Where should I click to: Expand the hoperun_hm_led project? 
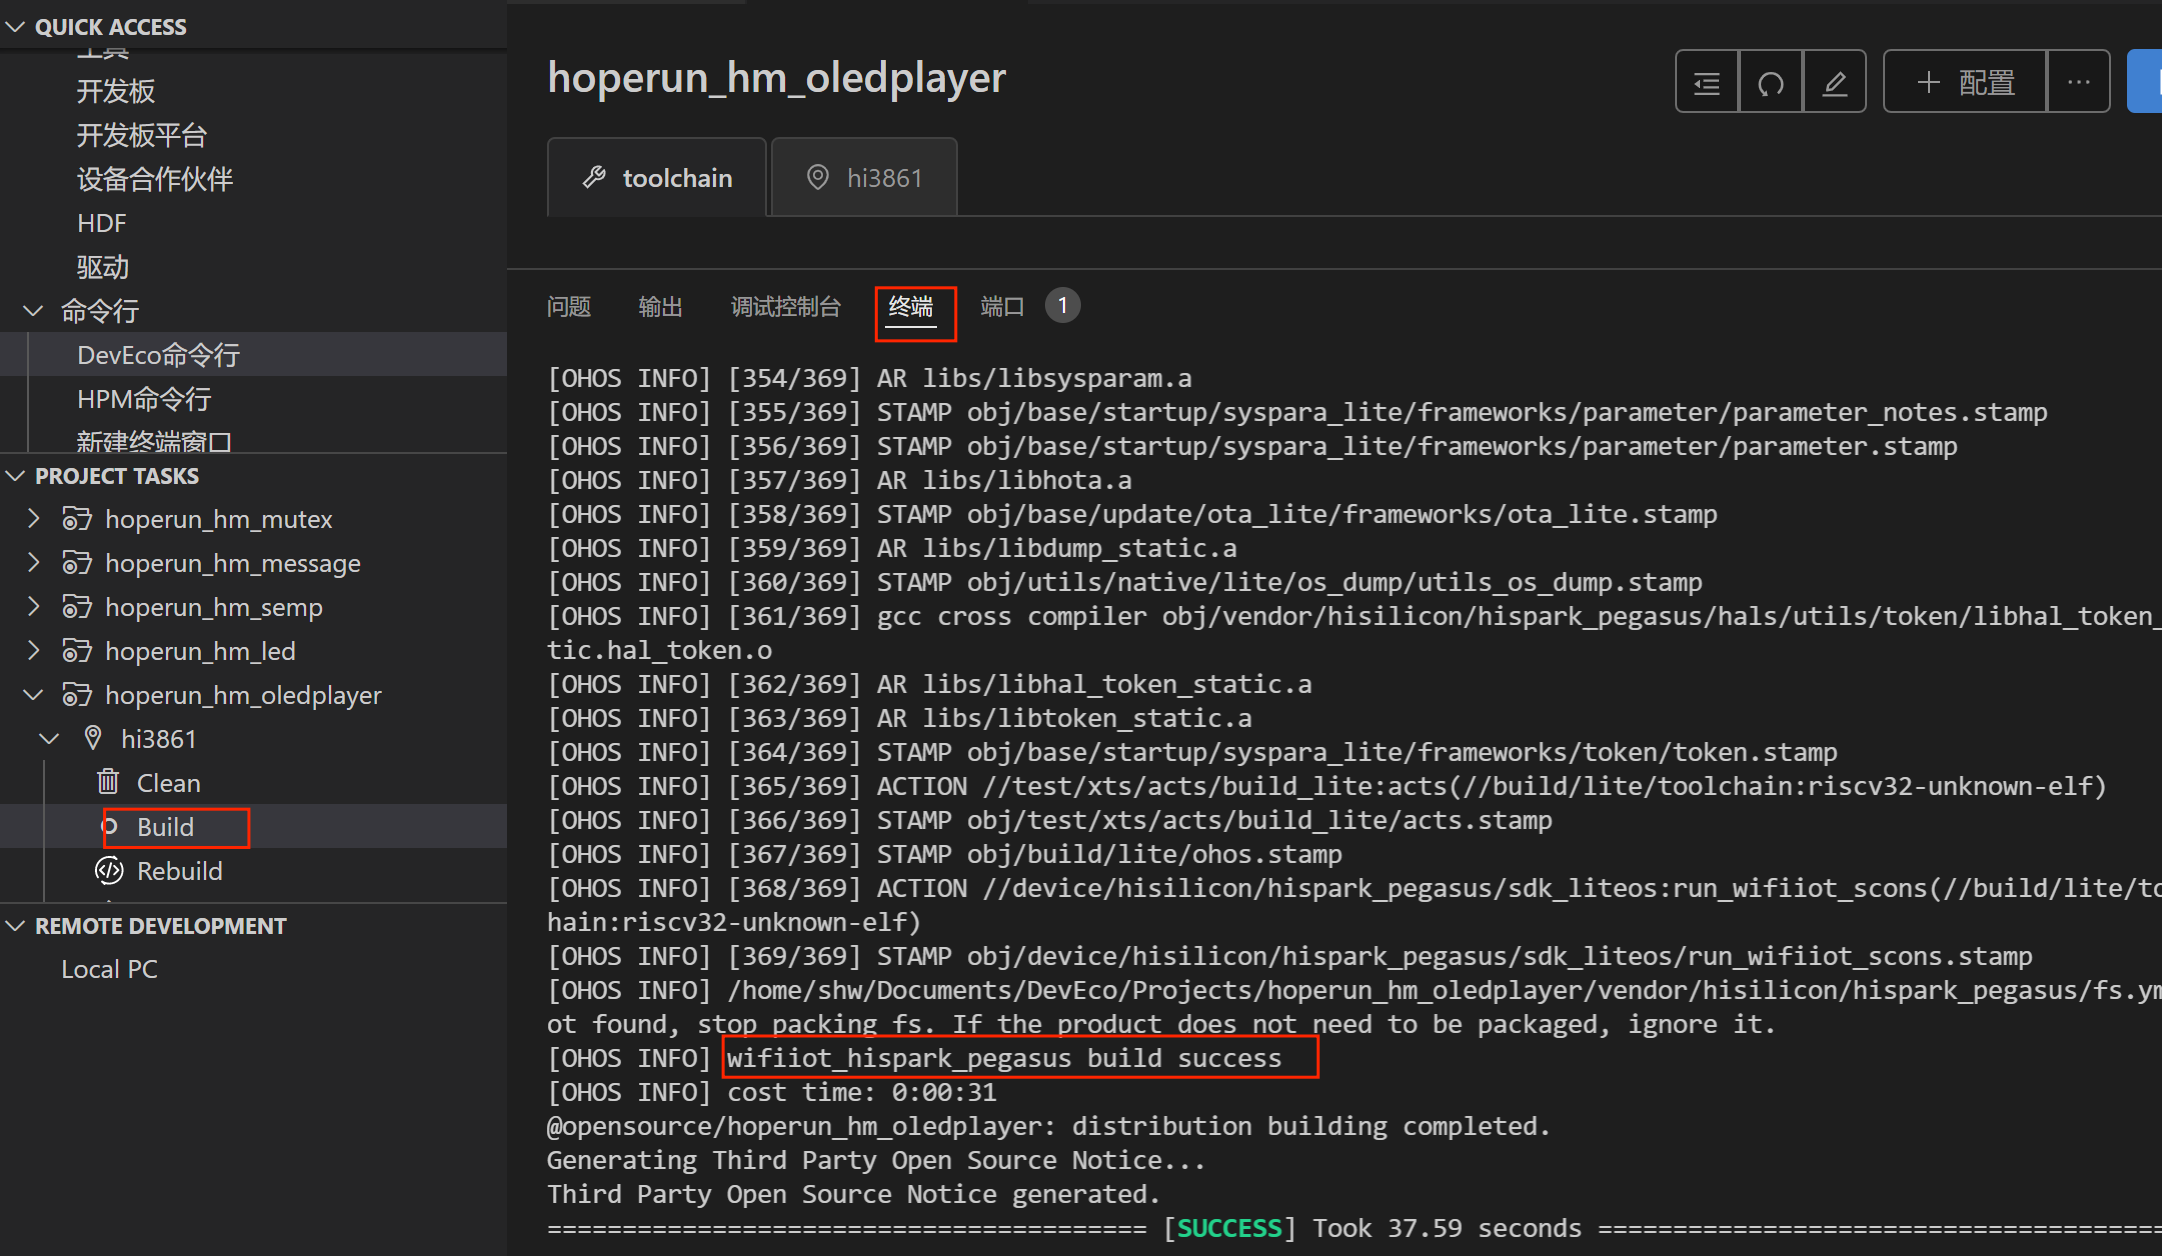click(x=33, y=651)
